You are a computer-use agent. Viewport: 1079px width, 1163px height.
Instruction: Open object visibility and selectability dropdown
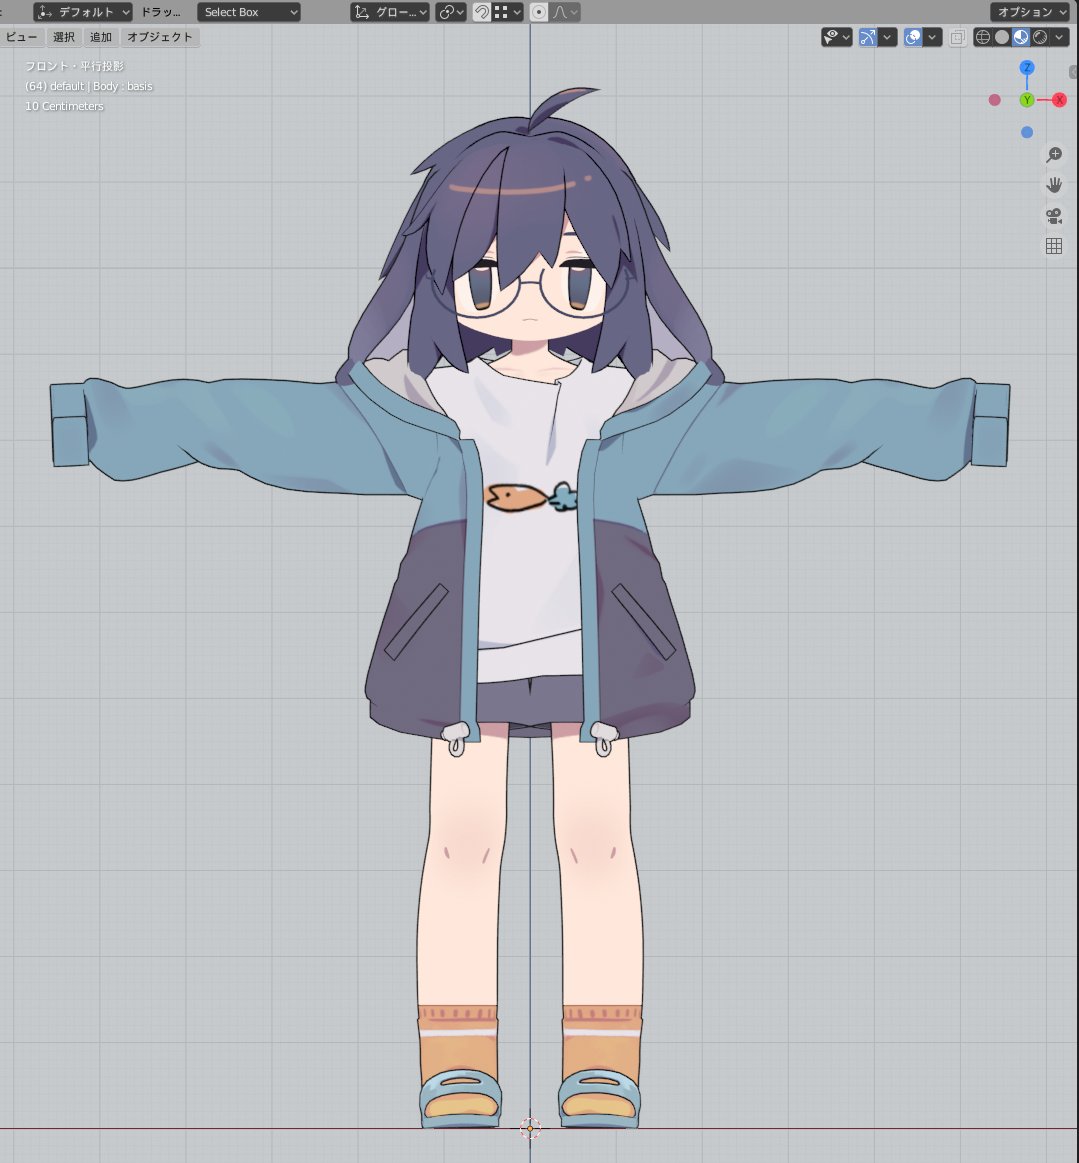837,37
